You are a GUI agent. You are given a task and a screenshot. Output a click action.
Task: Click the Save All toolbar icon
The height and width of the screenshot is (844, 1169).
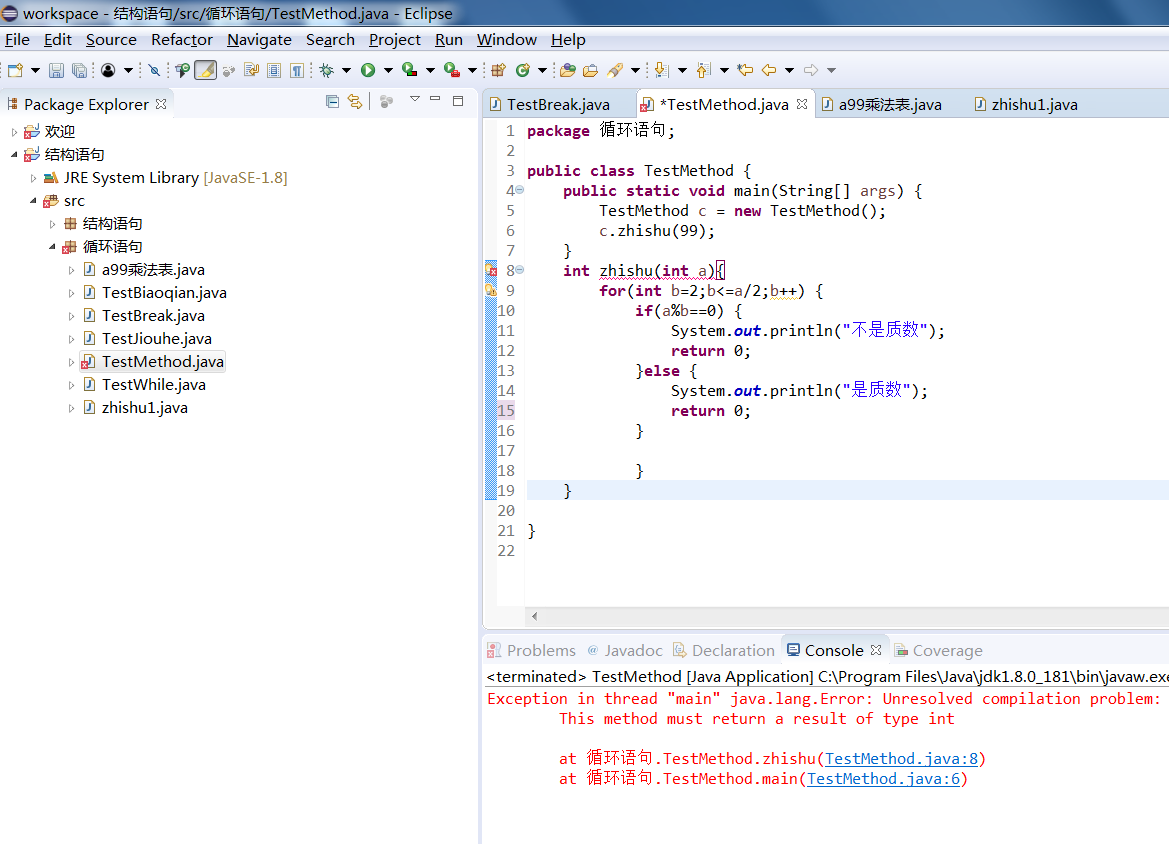pos(79,70)
